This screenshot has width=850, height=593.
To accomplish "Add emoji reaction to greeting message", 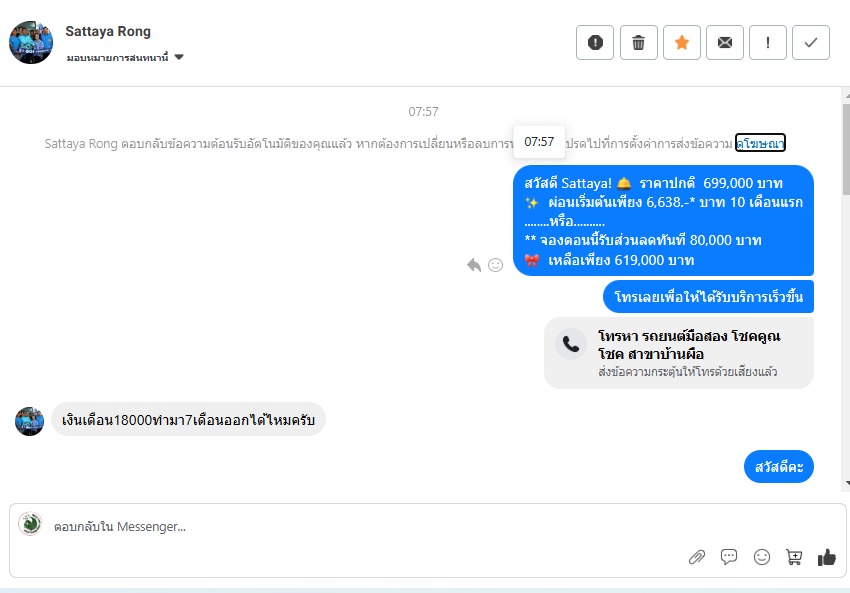I will click(x=495, y=265).
